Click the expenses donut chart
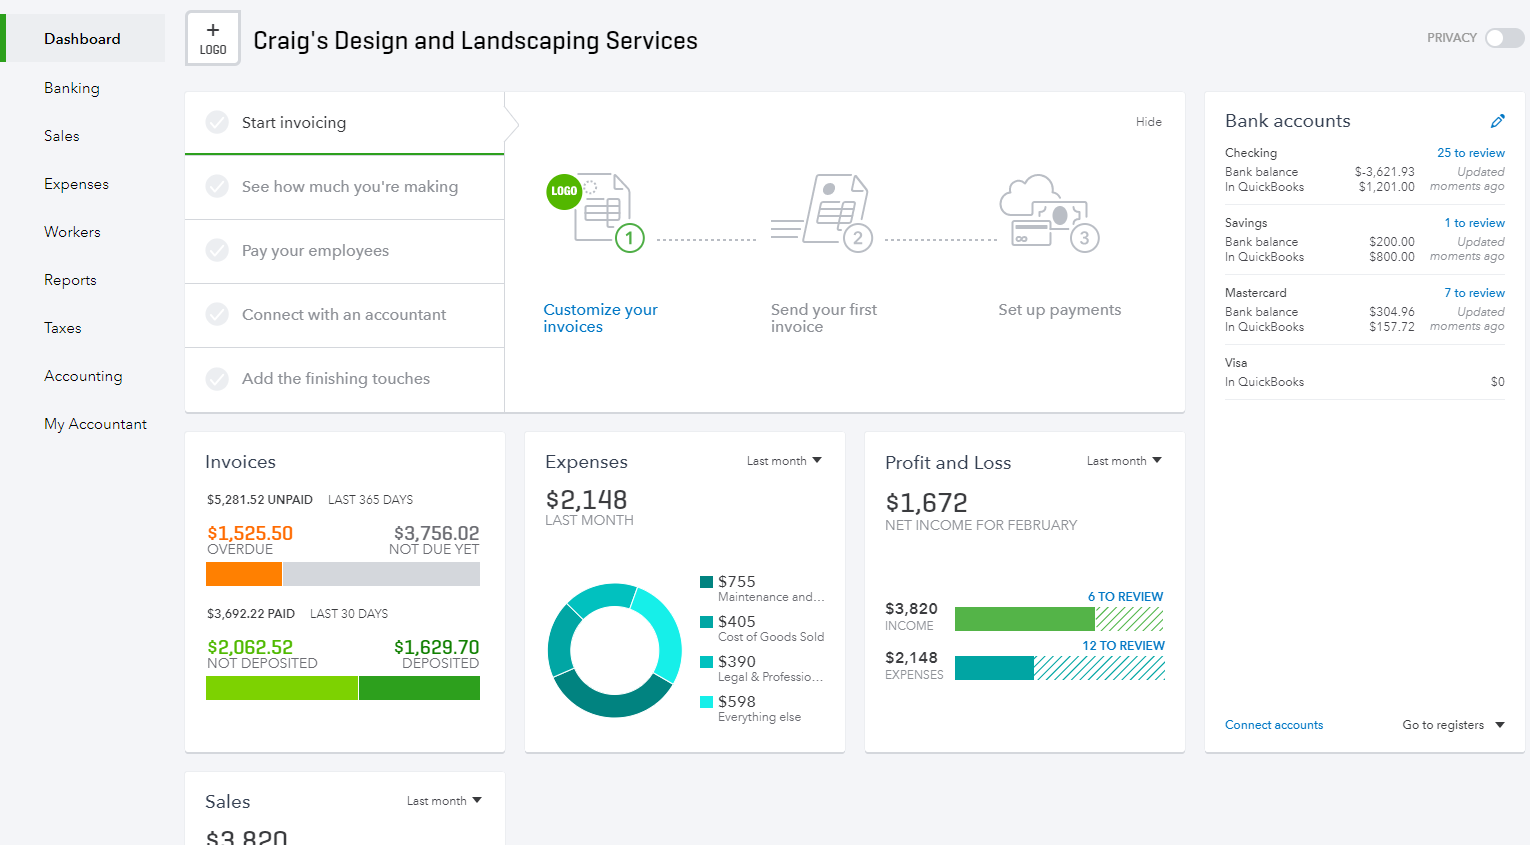Screen dimensions: 1530x845 click(x=614, y=650)
